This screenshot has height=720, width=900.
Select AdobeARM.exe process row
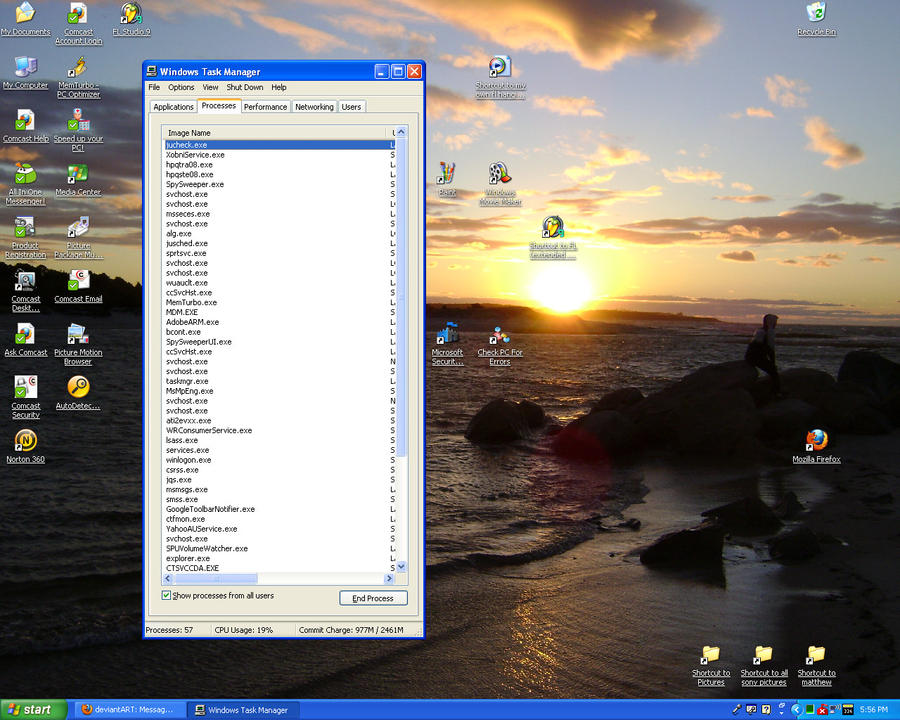click(x=278, y=322)
